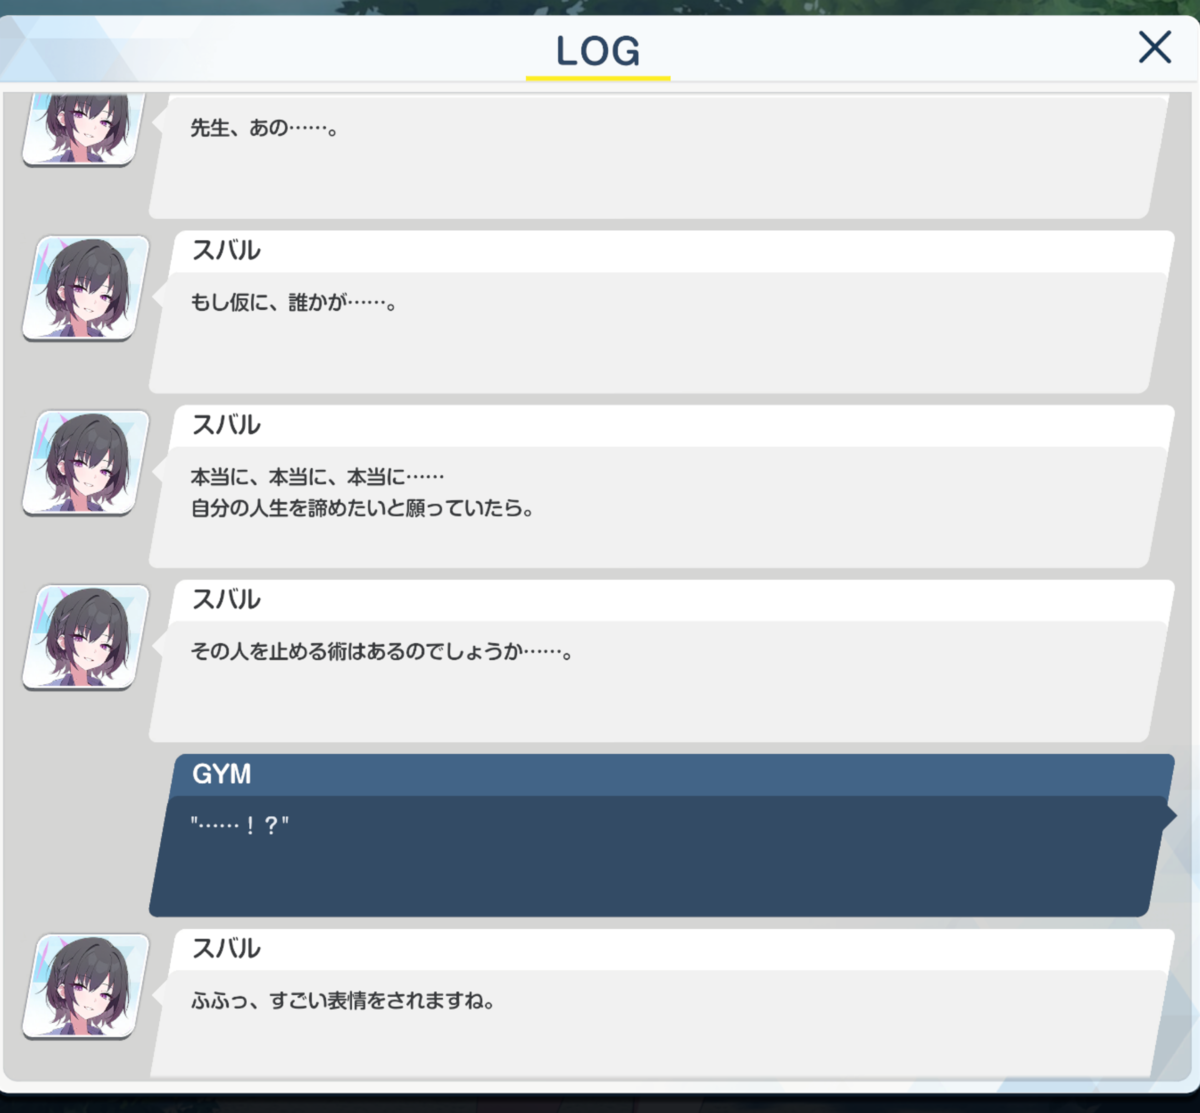Click Subaru's portrait beside 本当に message

pos(85,463)
